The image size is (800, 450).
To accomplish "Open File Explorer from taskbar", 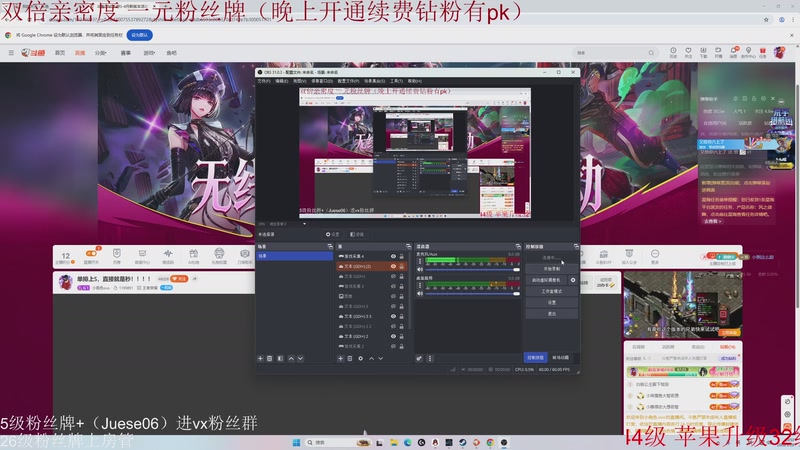I will pyautogui.click(x=393, y=442).
